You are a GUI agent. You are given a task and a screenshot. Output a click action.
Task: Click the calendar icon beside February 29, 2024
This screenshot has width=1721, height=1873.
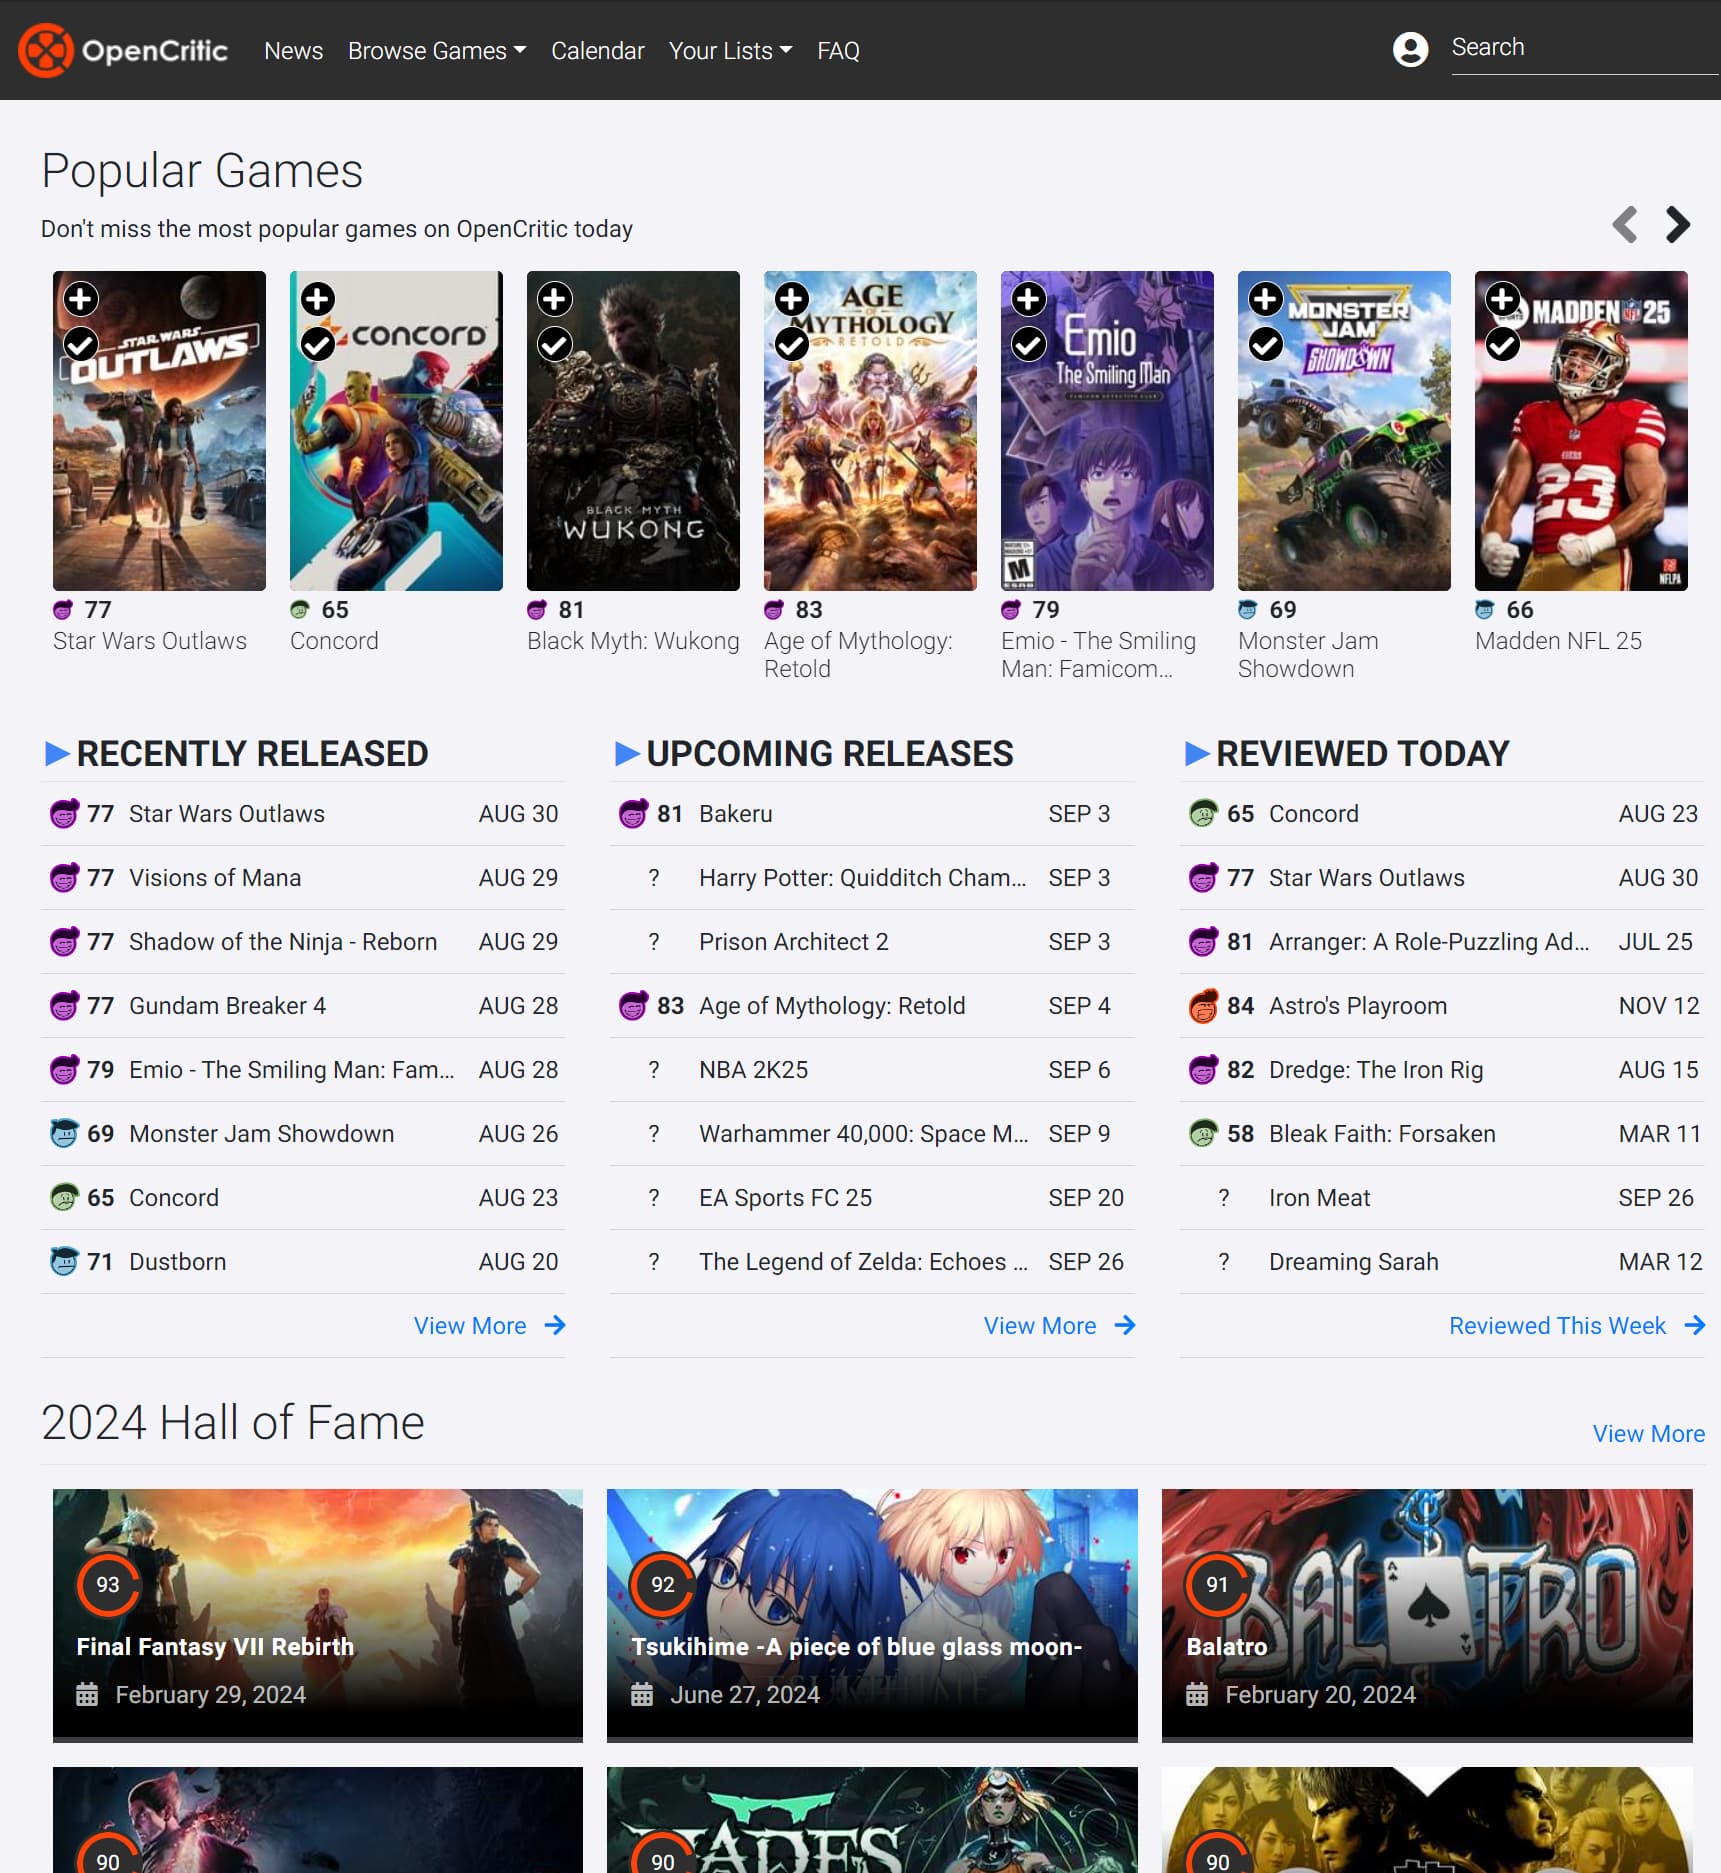pos(88,1694)
